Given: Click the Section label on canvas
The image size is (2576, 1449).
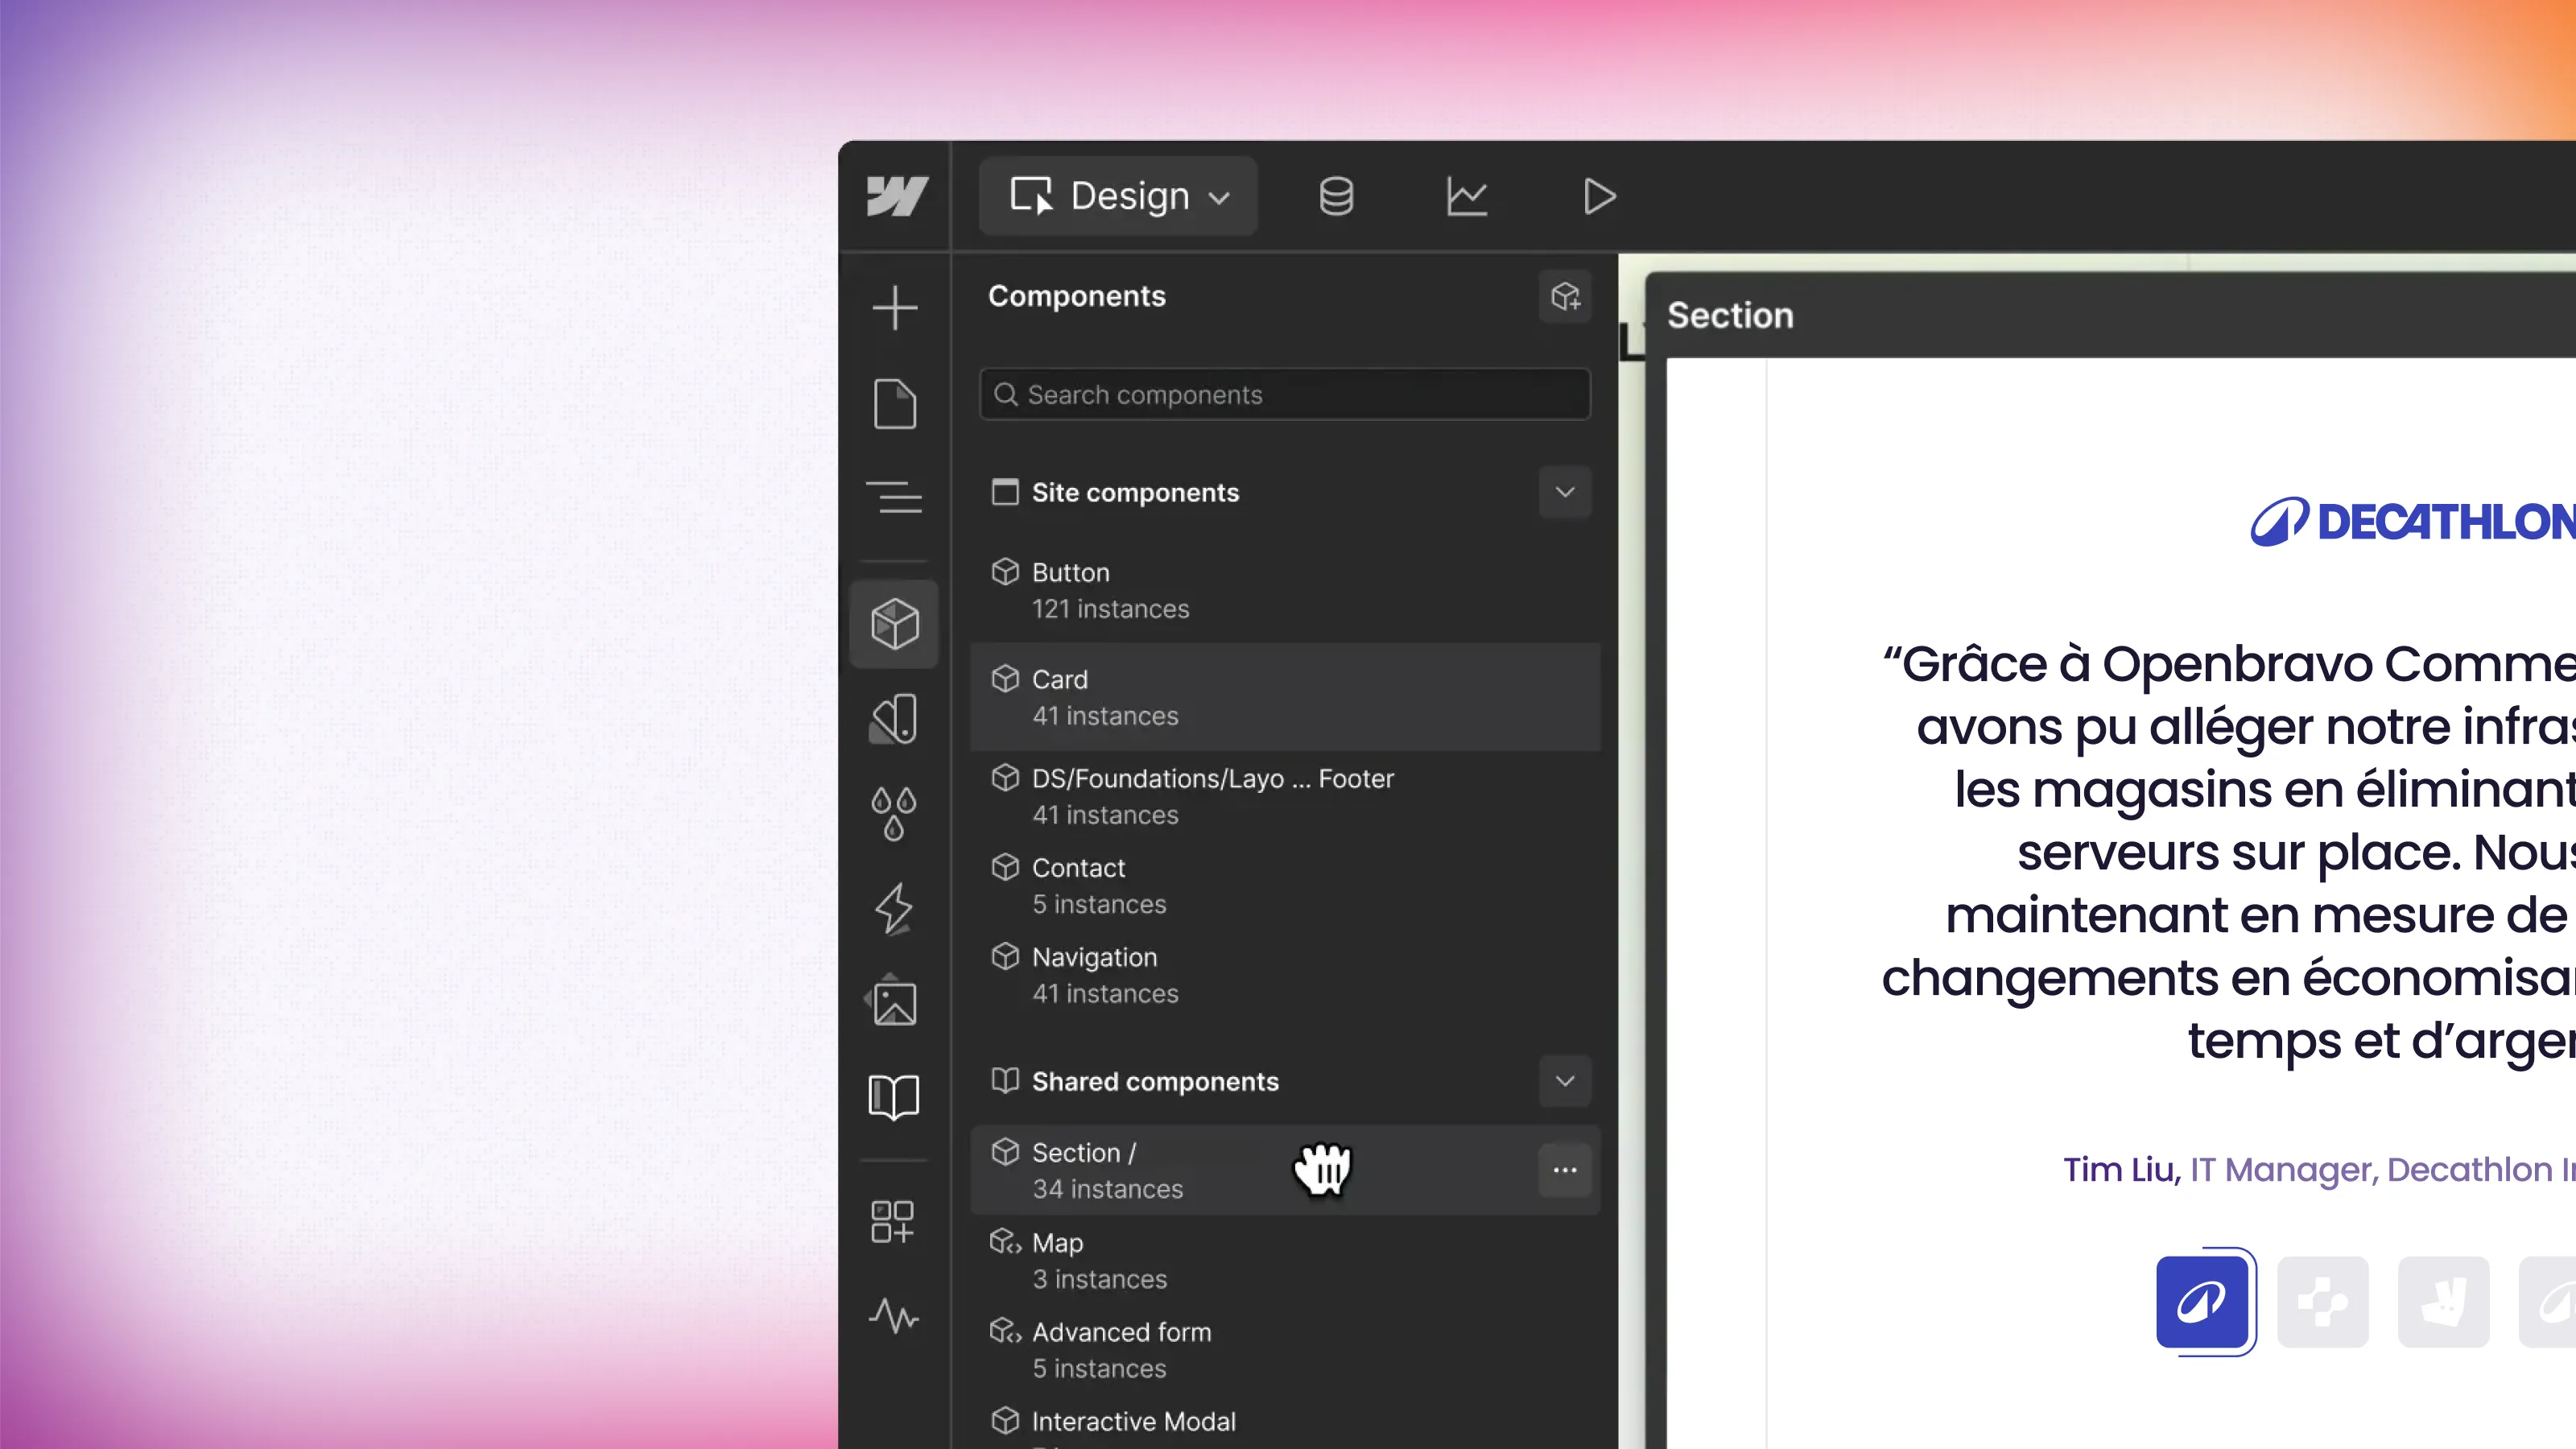Looking at the screenshot, I should click(1730, 315).
